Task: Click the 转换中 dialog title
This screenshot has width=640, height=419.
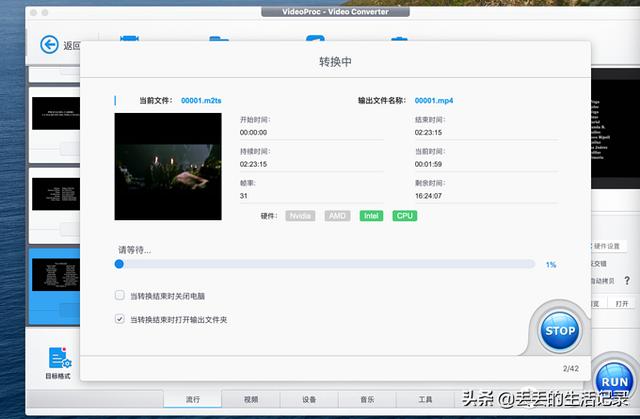Action: [x=335, y=62]
